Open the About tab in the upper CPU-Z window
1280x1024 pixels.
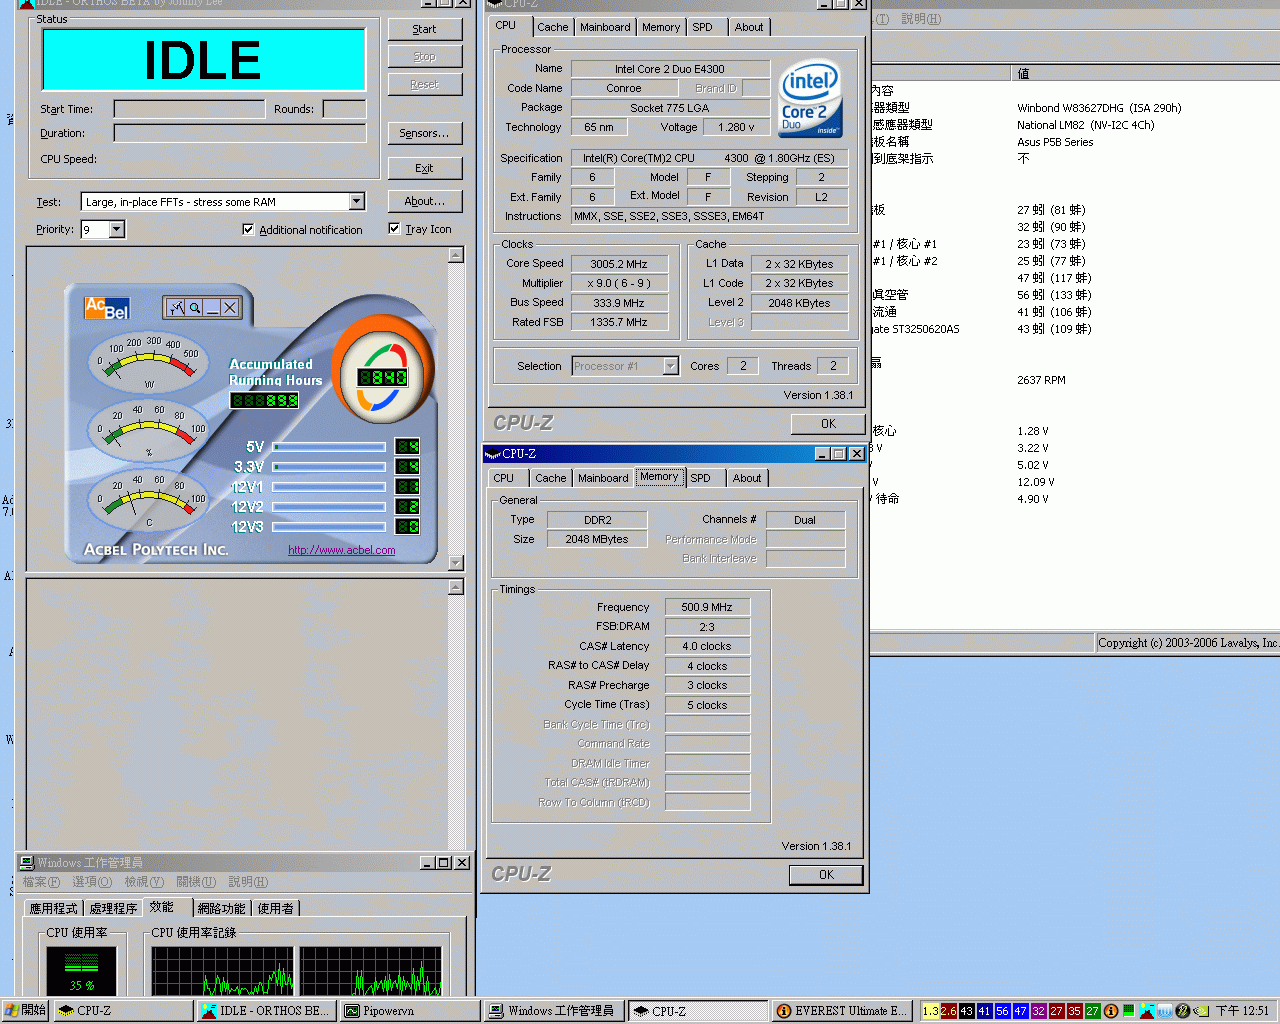click(749, 27)
